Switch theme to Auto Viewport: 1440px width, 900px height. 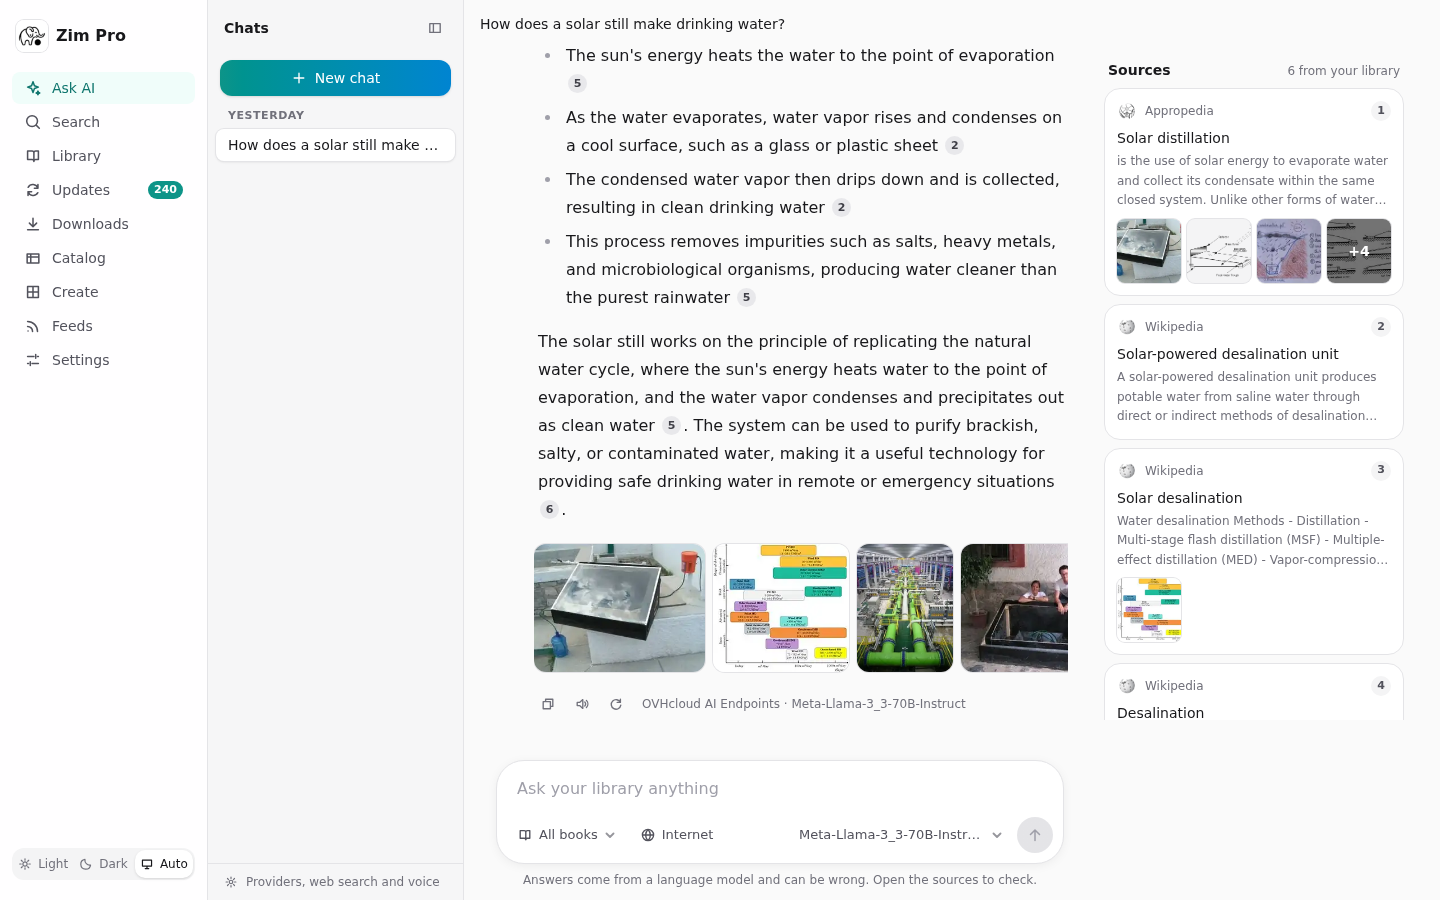click(x=164, y=864)
